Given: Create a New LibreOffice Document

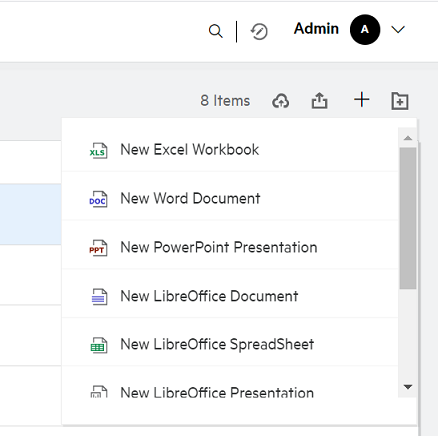Looking at the screenshot, I should (x=230, y=296).
